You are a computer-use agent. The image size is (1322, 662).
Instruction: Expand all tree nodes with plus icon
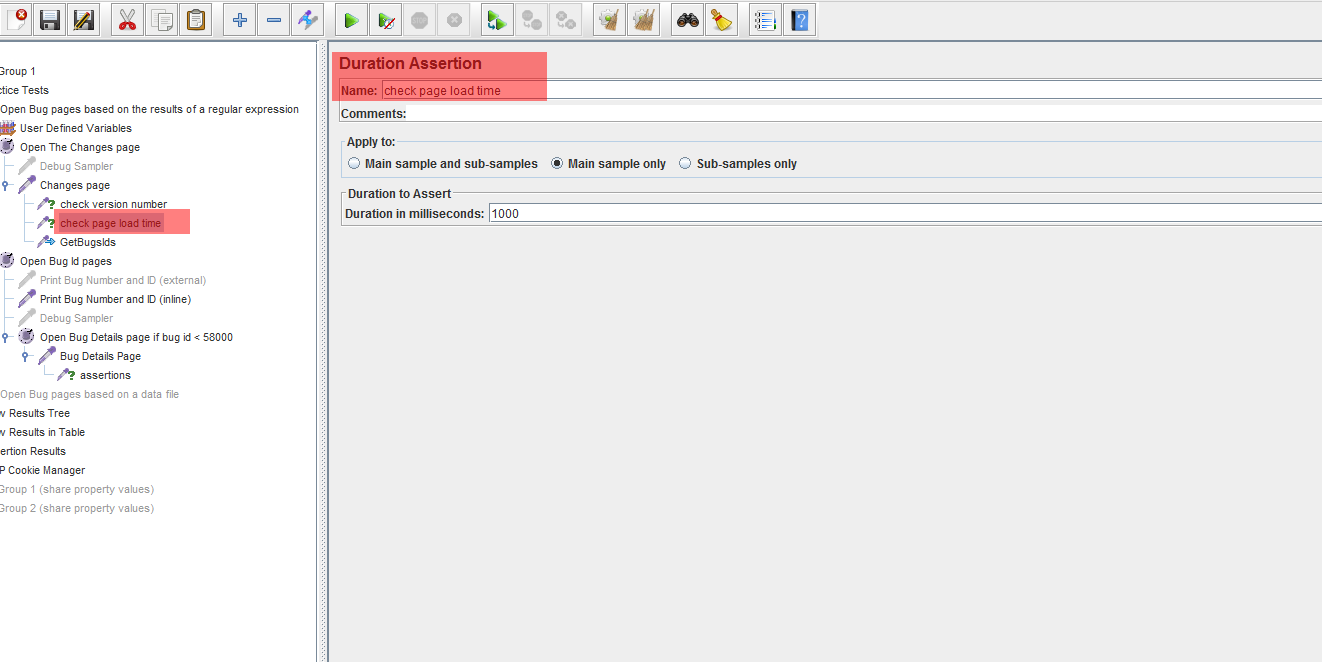239,19
